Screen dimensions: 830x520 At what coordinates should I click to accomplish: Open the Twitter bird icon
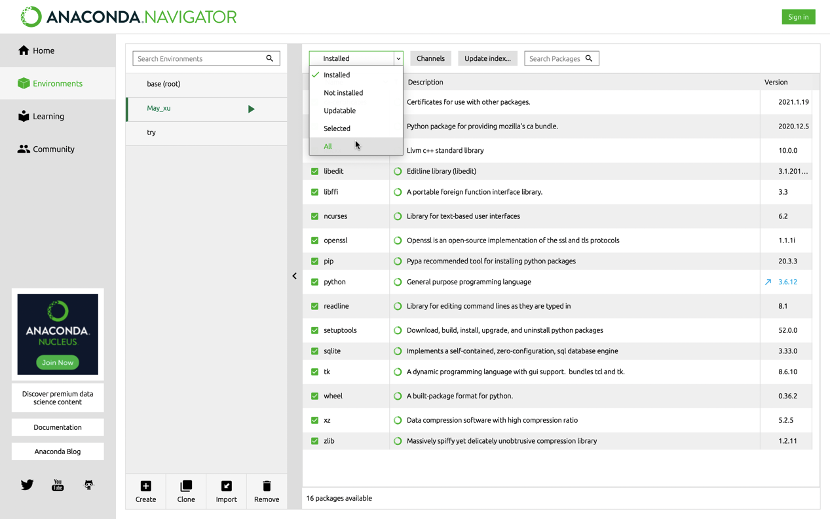[x=27, y=485]
